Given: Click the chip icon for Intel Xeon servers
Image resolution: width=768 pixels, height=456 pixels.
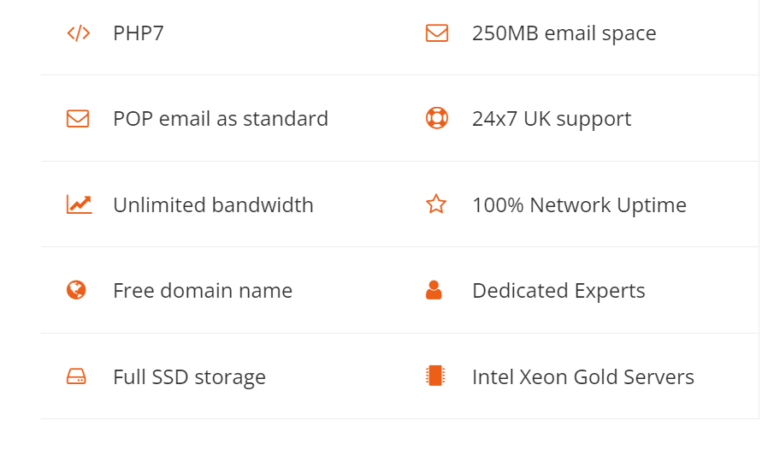Looking at the screenshot, I should point(434,377).
